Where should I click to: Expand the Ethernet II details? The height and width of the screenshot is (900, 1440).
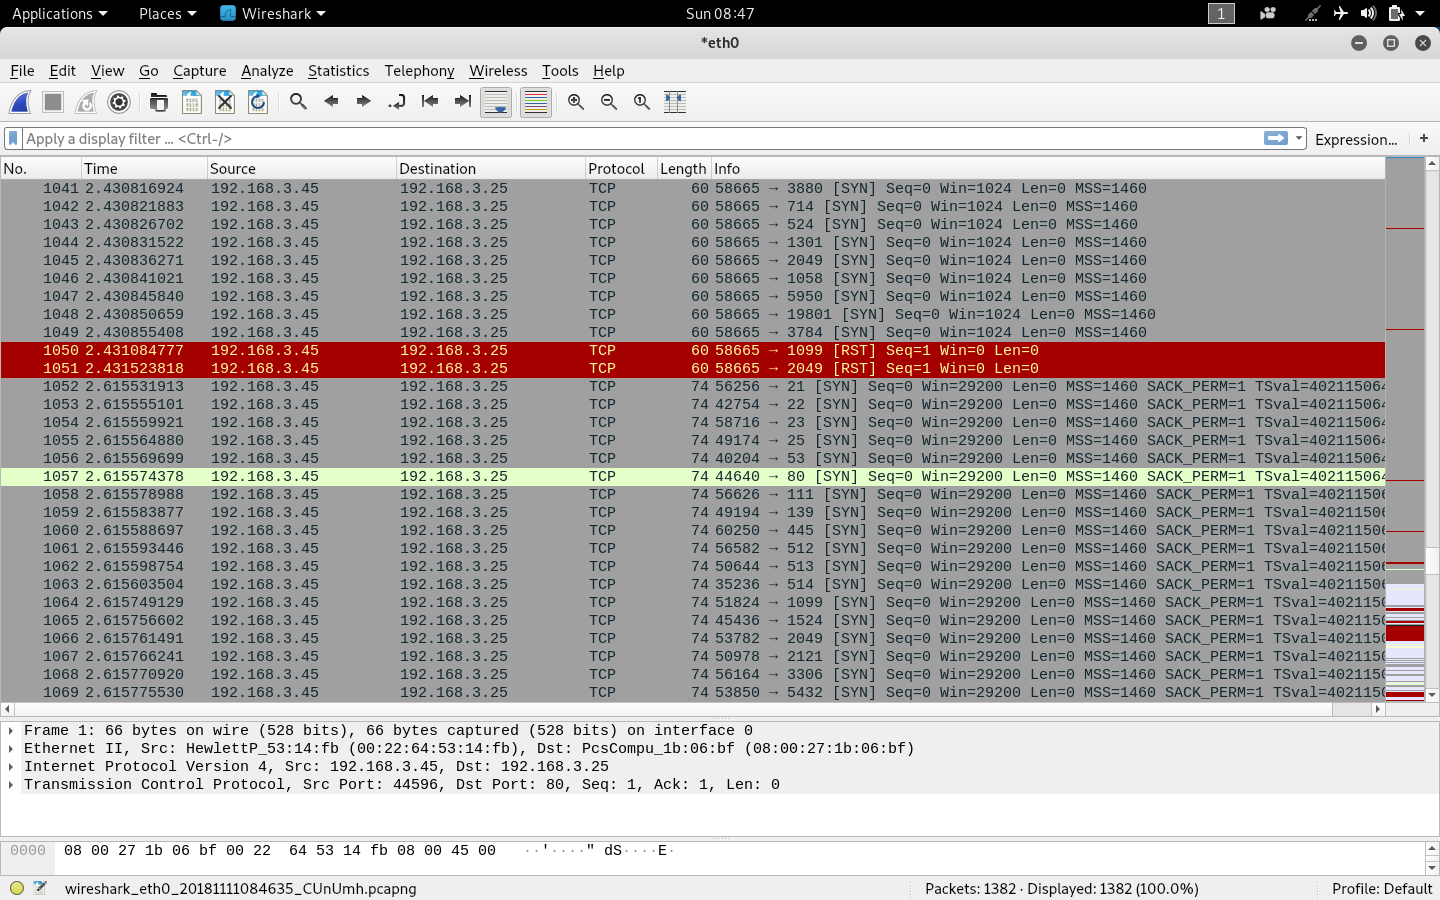tap(11, 749)
